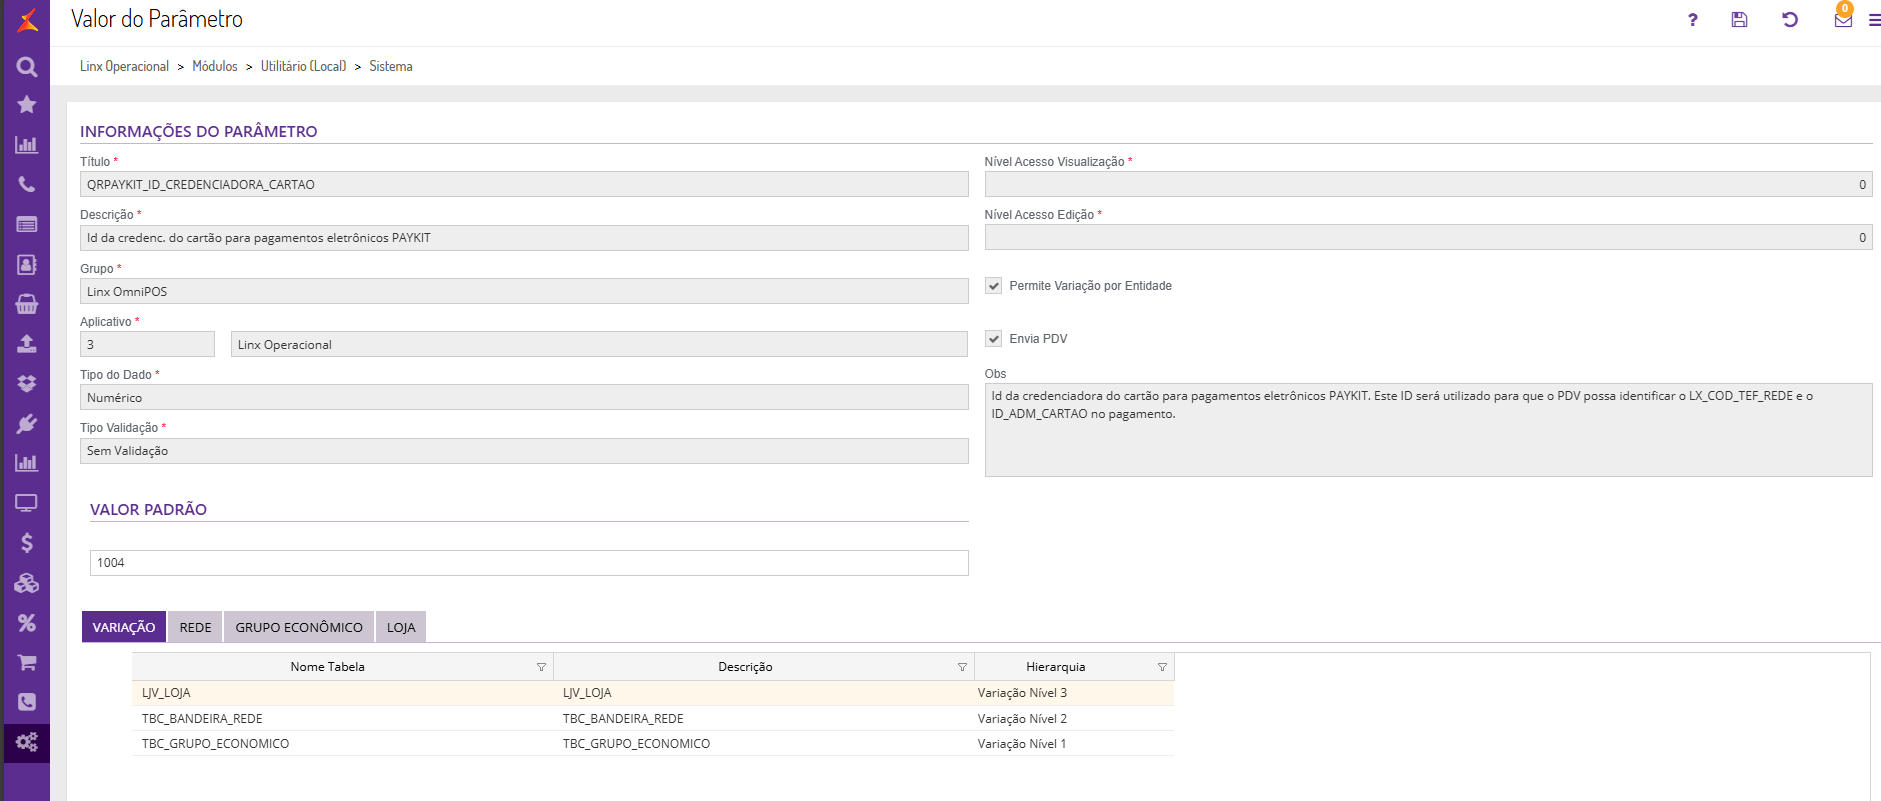Open the messages envelope icon
Viewport: 1881px width, 801px height.
(1843, 20)
